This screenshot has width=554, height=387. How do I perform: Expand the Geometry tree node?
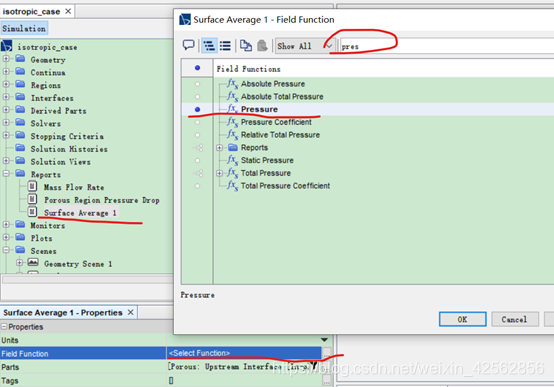click(x=6, y=59)
